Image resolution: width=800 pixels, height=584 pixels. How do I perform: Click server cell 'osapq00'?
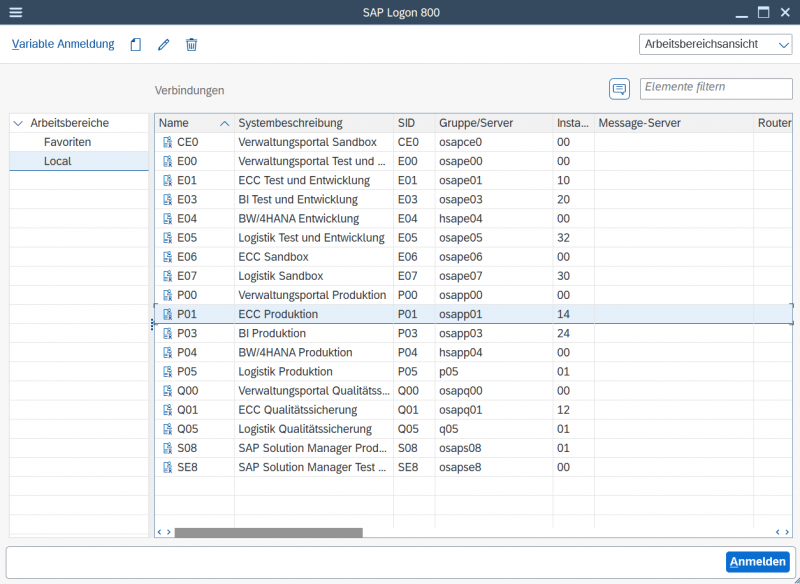coord(461,391)
